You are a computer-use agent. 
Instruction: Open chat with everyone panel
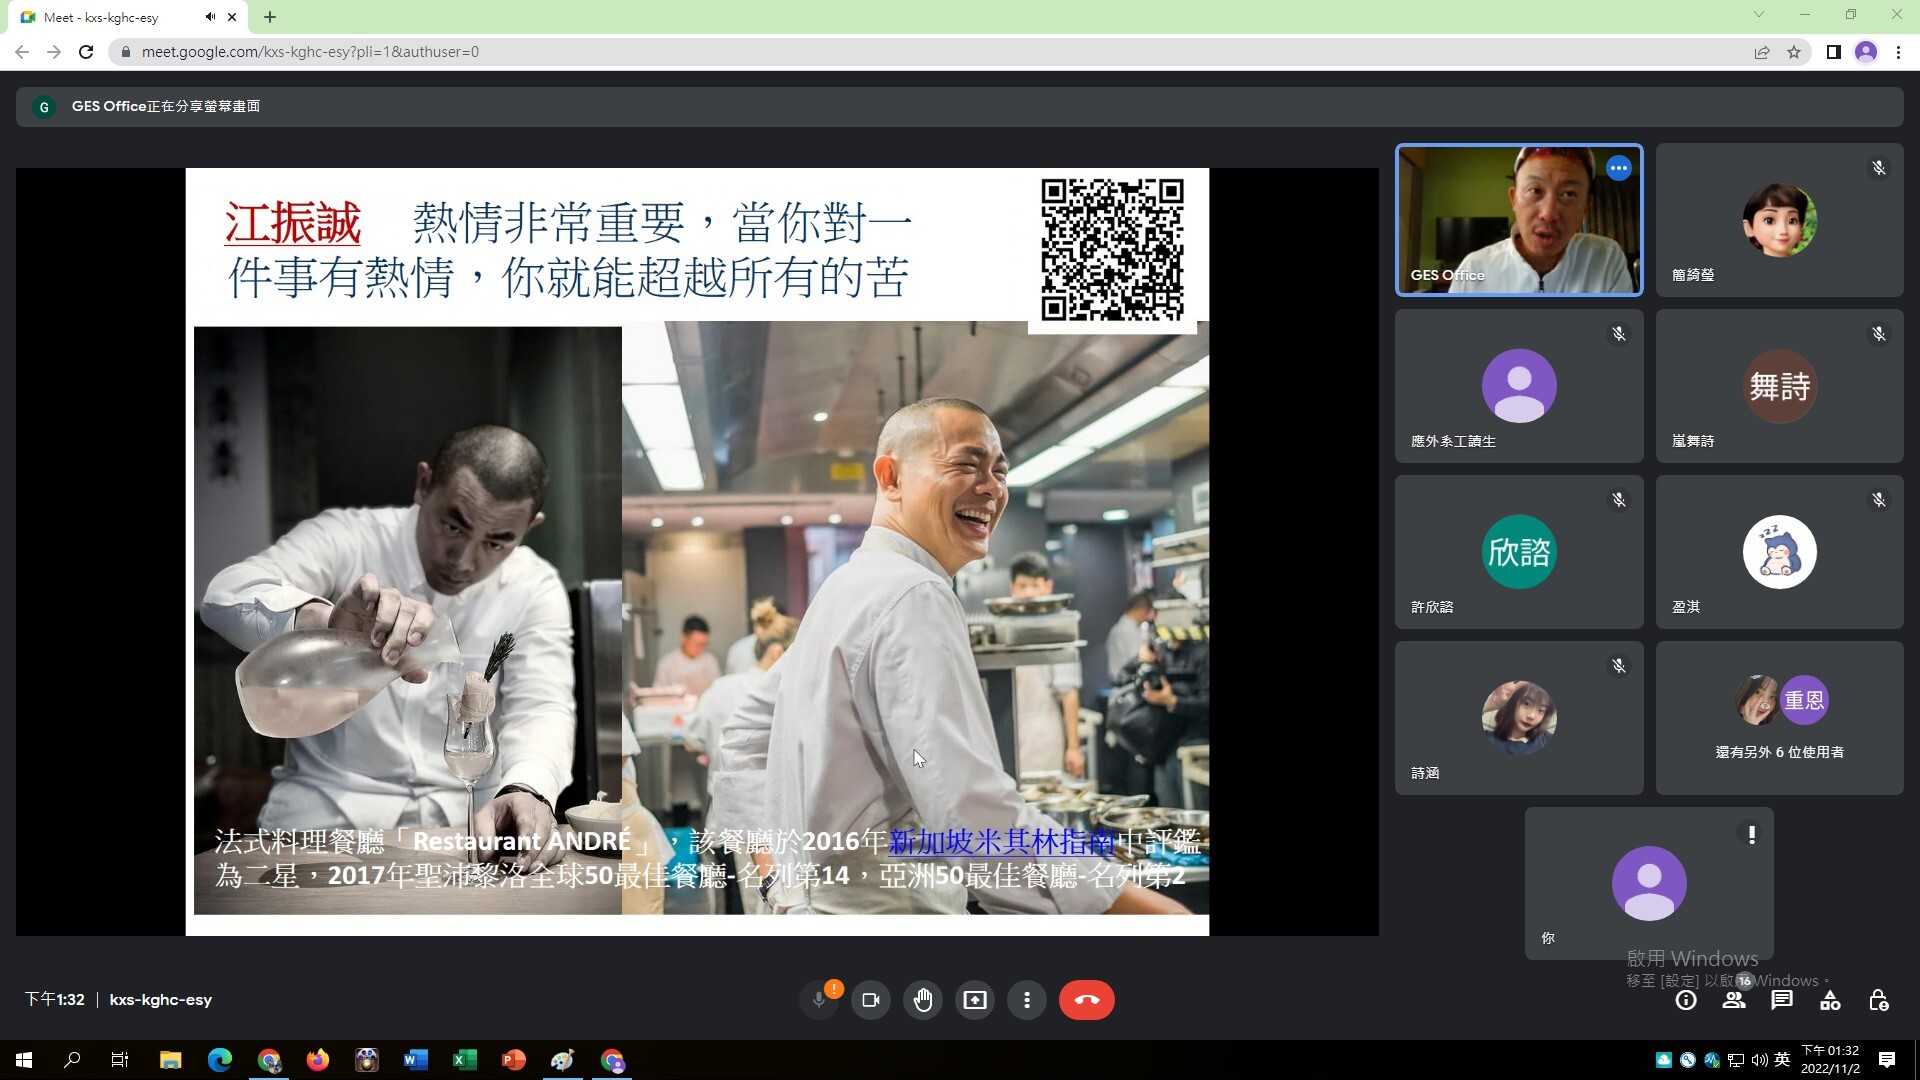(x=1782, y=1000)
